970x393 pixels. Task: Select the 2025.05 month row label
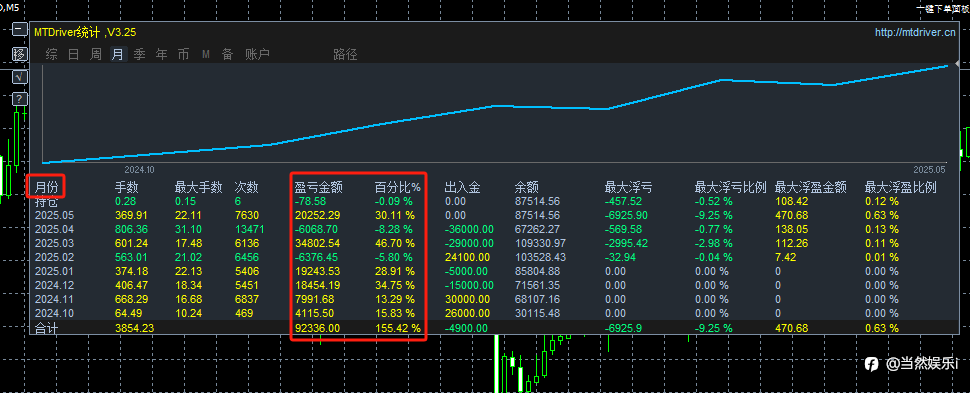coord(54,215)
